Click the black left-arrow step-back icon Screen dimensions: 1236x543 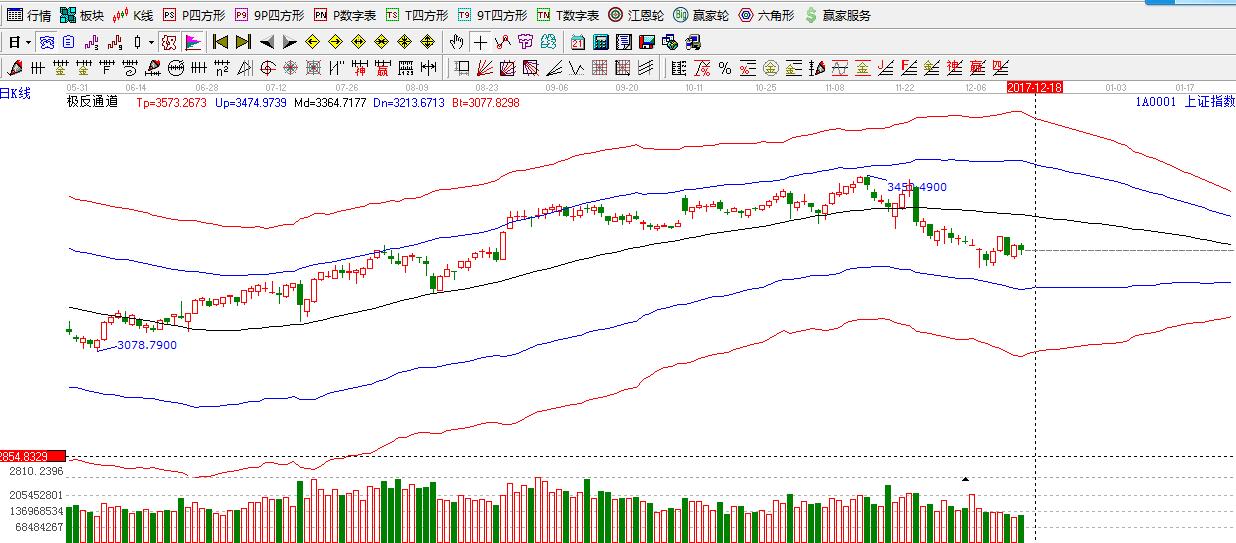(x=267, y=42)
